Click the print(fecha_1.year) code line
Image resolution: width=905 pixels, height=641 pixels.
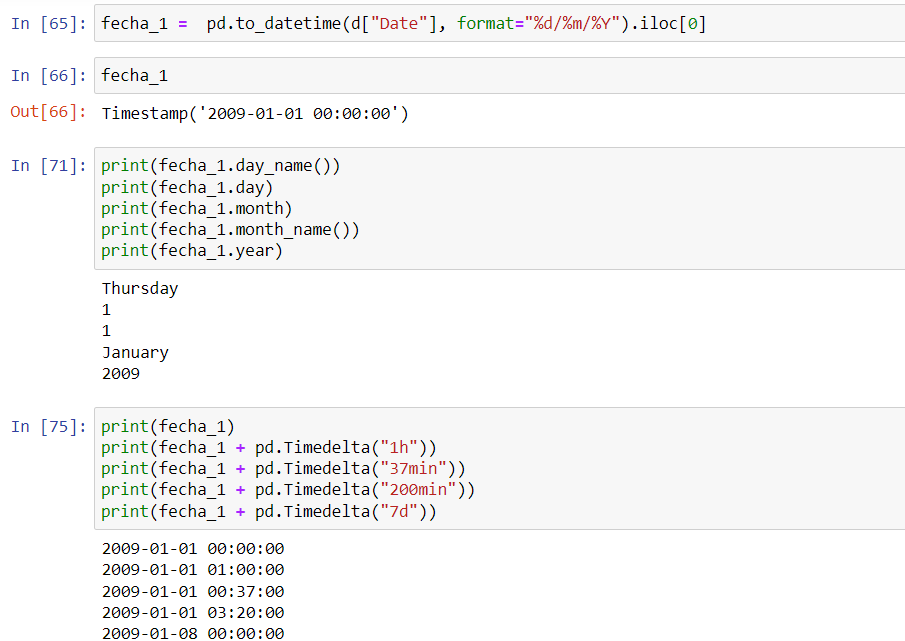click(192, 251)
